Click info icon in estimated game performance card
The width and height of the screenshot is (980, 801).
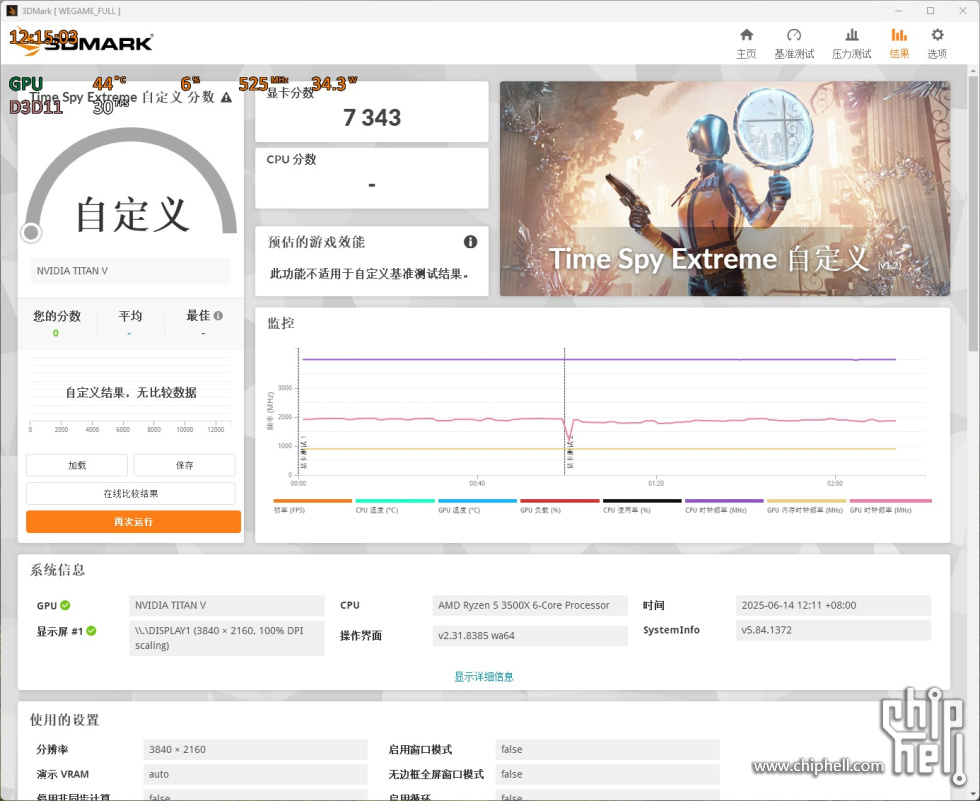(470, 242)
